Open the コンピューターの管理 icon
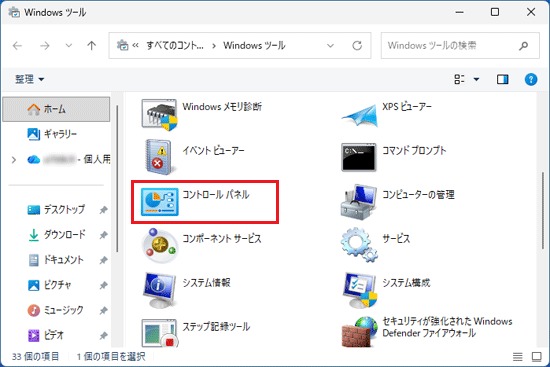This screenshot has width=550, height=367. (x=358, y=202)
